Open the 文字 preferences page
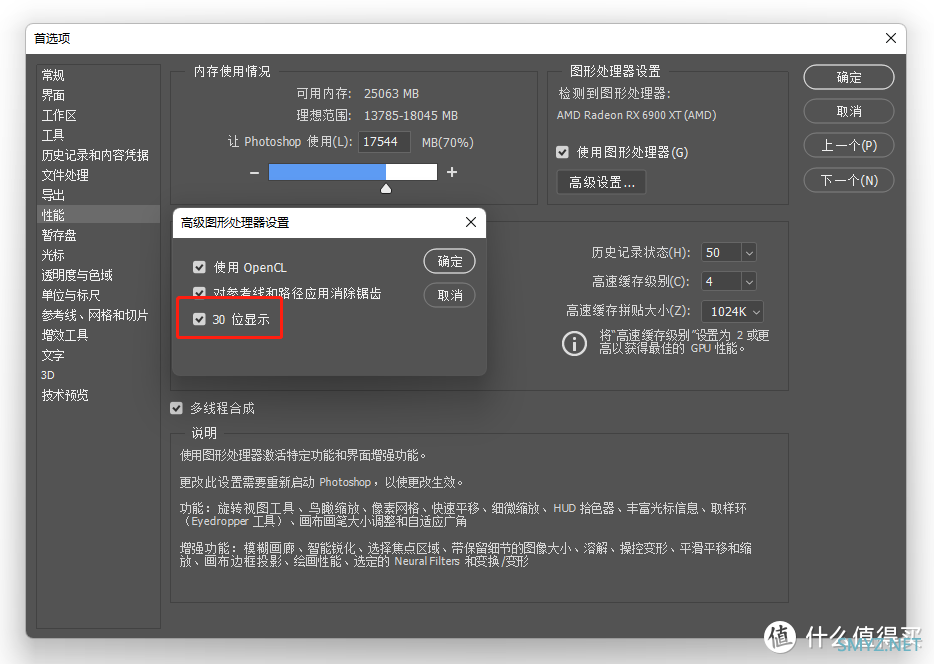 click(x=53, y=355)
